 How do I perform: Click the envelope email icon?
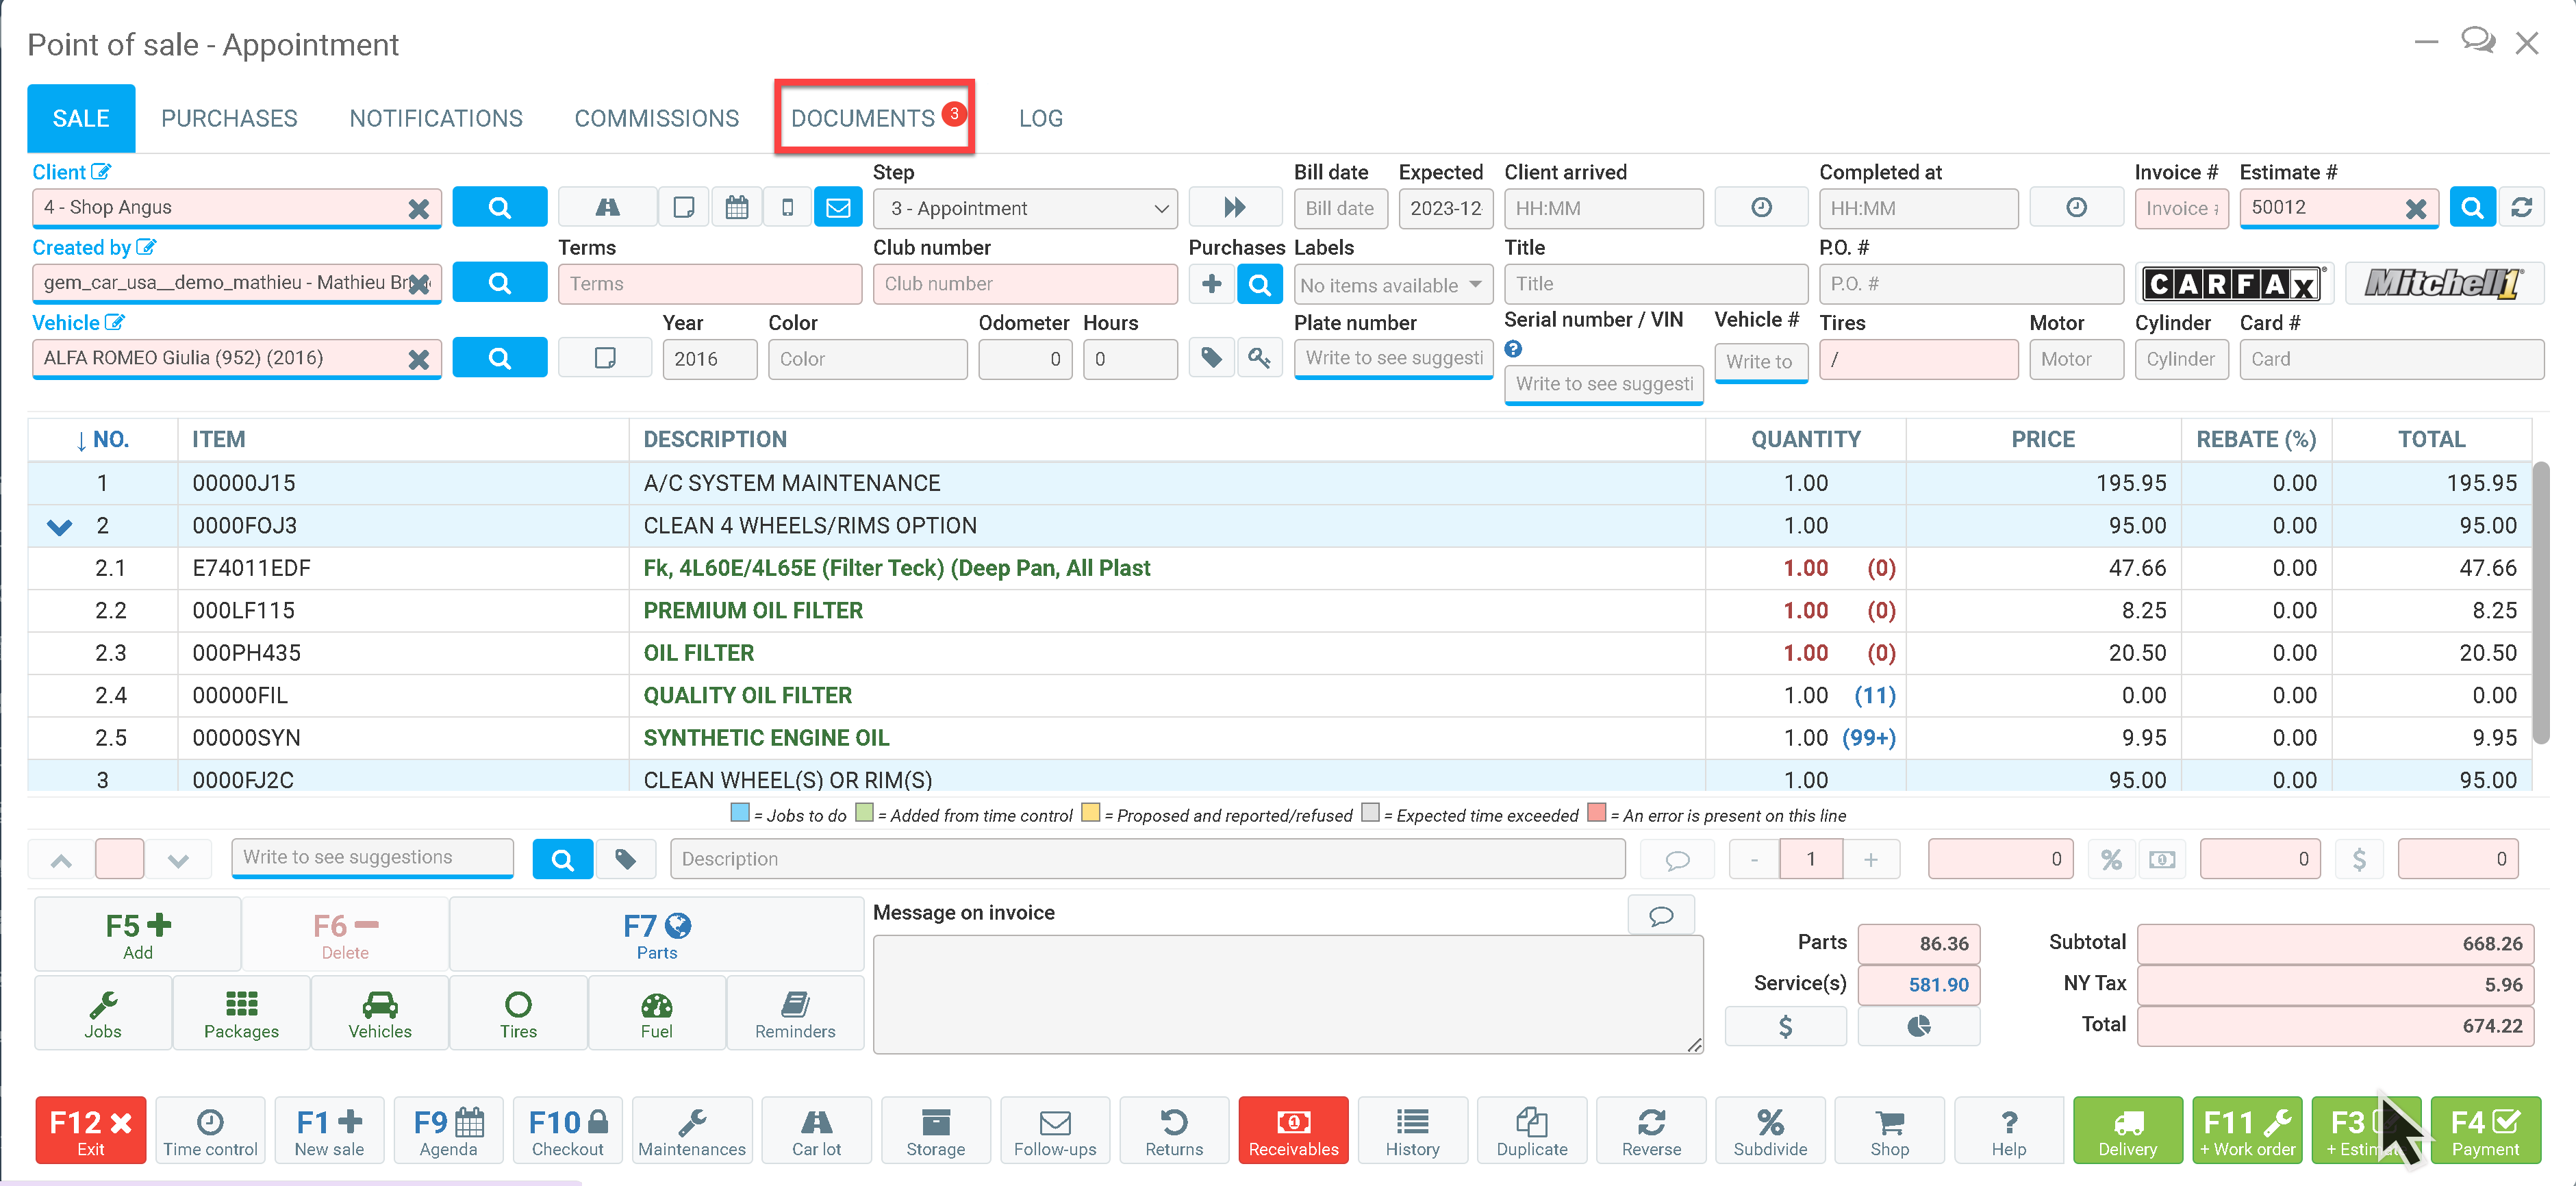(x=838, y=207)
